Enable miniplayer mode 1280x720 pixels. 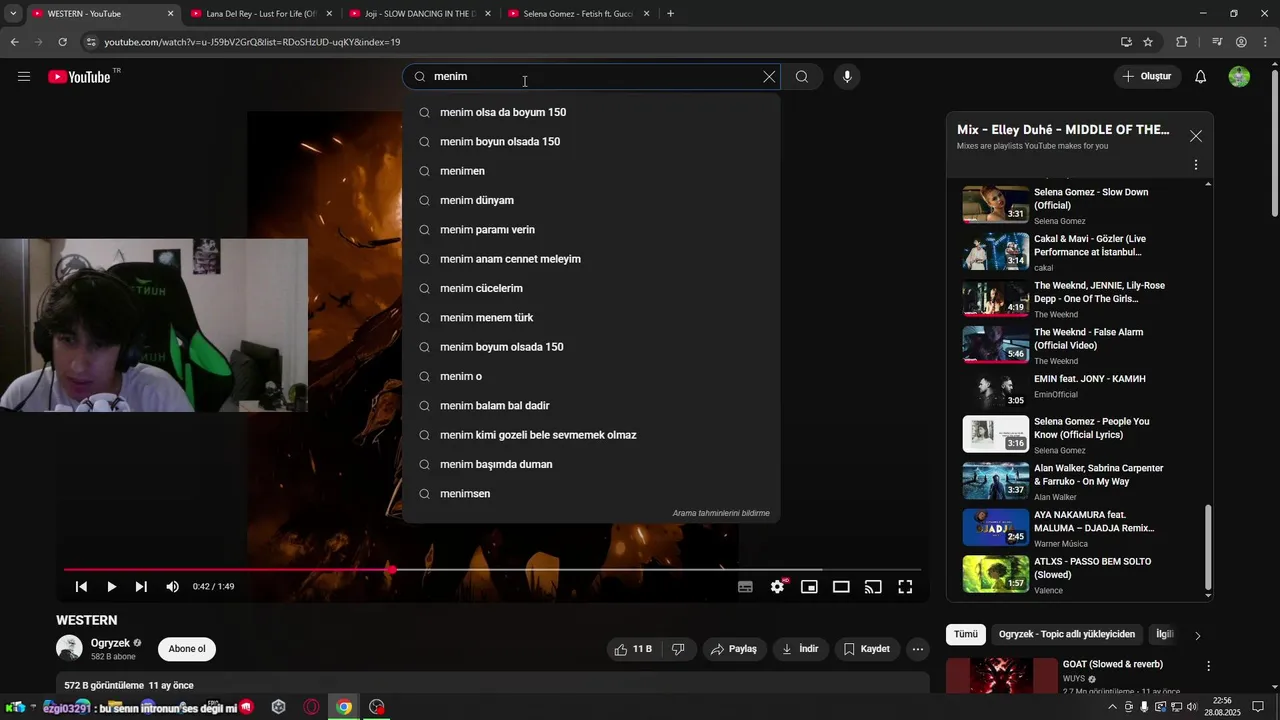(x=809, y=587)
